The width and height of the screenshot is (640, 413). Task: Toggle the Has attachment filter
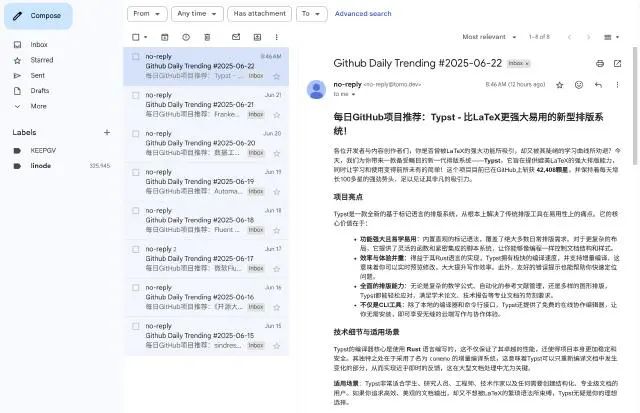(x=260, y=14)
